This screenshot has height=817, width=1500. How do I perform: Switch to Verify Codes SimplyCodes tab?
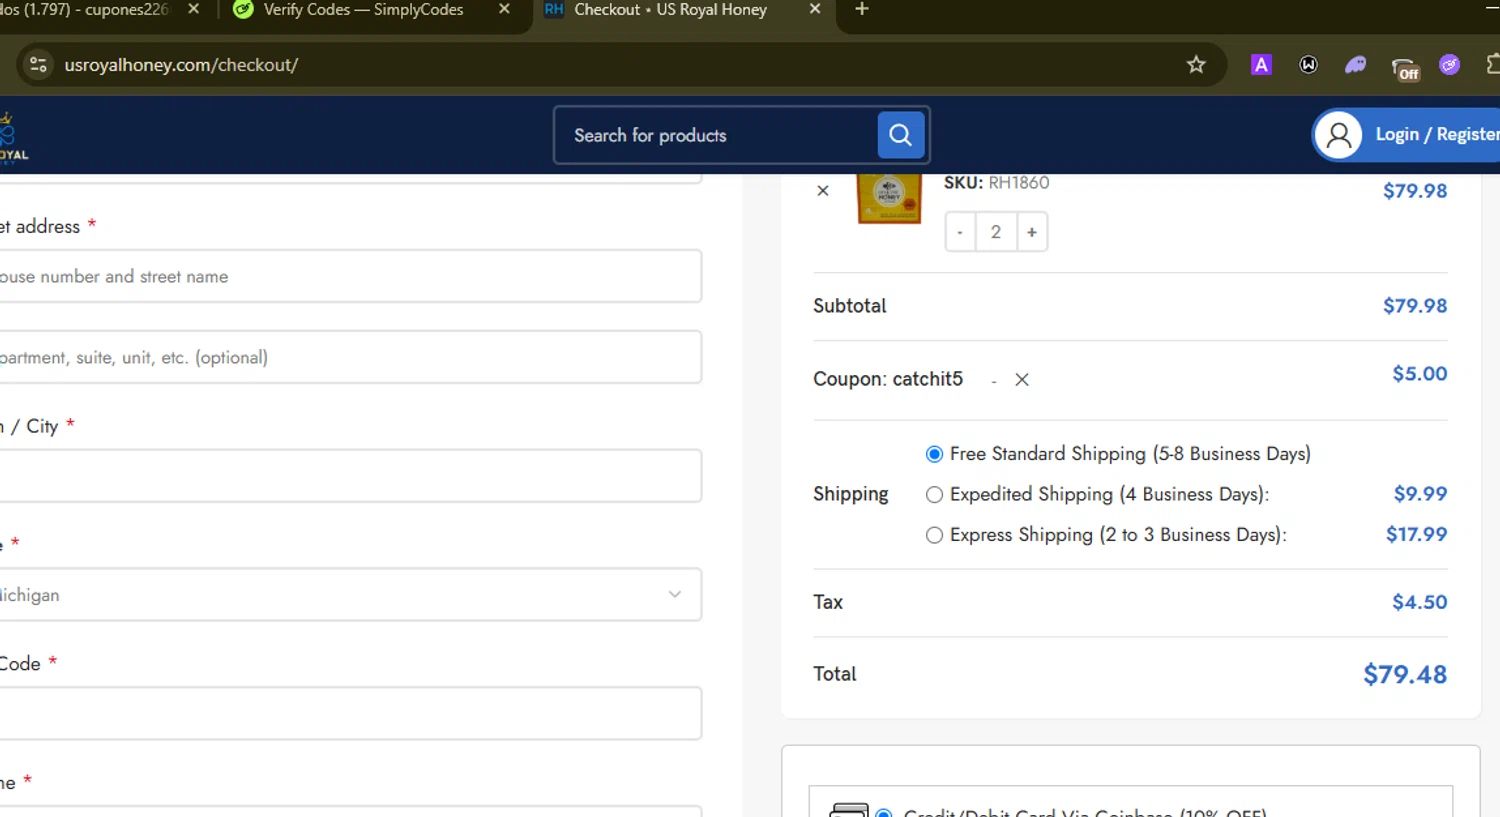point(364,10)
